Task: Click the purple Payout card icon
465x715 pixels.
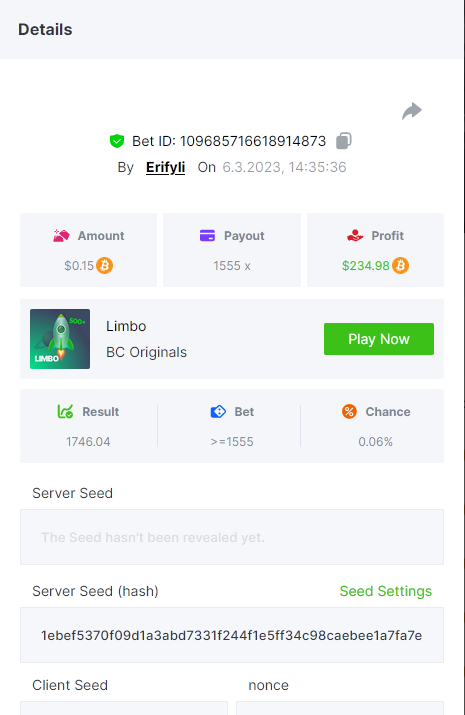Action: point(207,235)
